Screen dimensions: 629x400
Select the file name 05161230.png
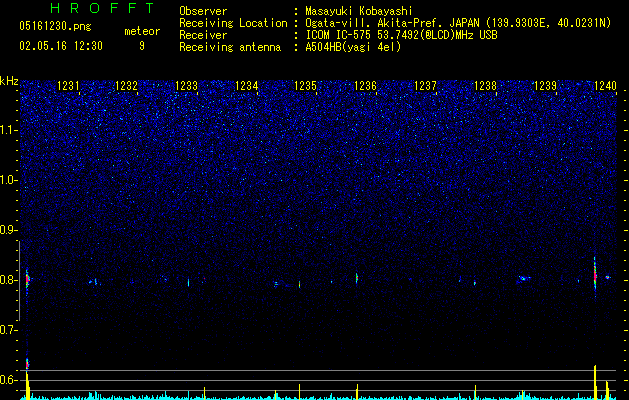tap(55, 26)
